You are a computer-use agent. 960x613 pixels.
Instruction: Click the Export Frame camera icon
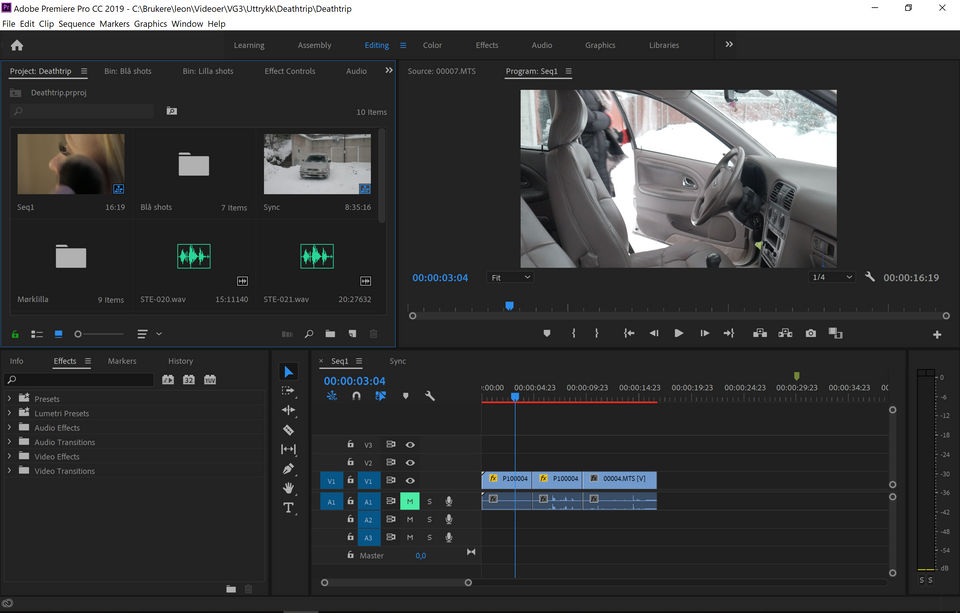click(x=810, y=333)
